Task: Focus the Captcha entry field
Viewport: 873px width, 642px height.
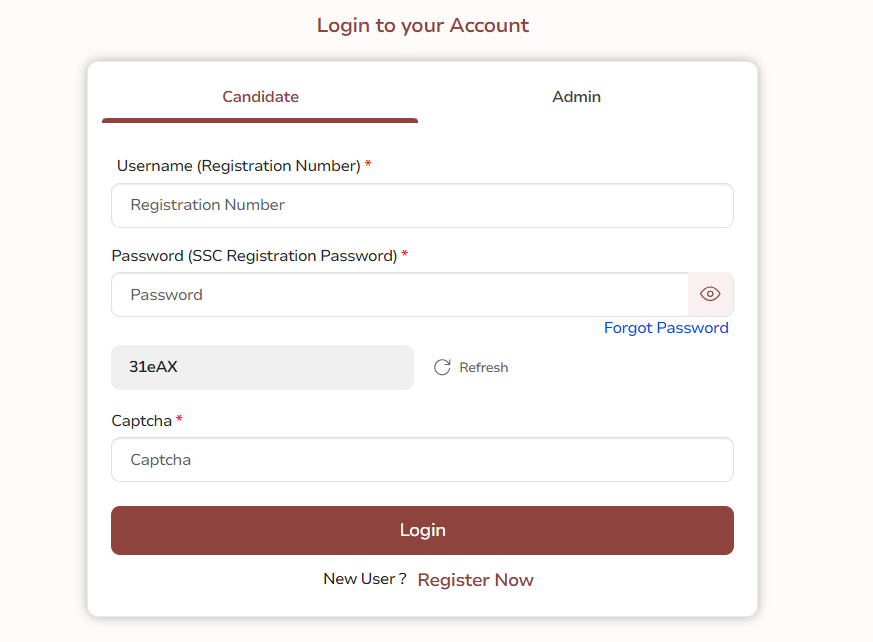Action: coord(421,460)
